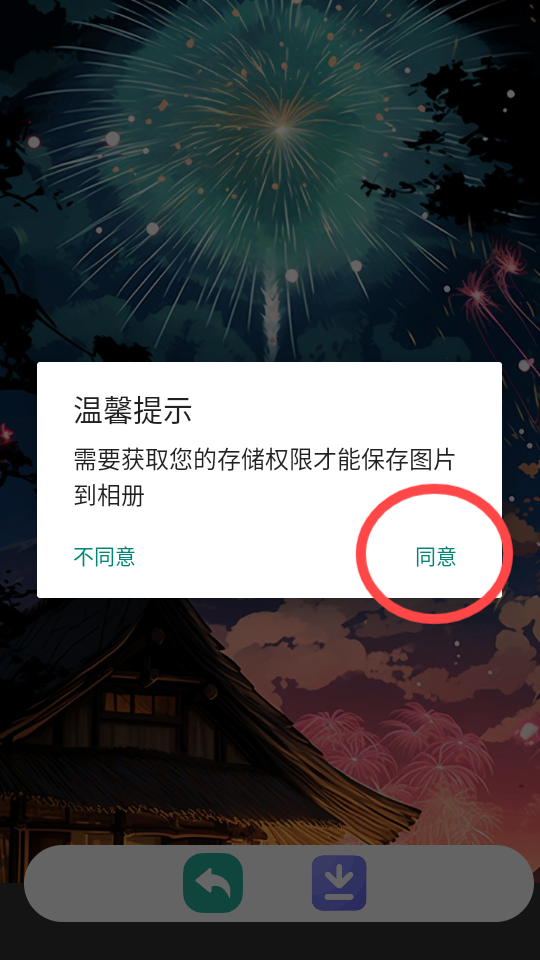
Task: Tap the 到相册 text line in dialog
Action: pos(109,495)
